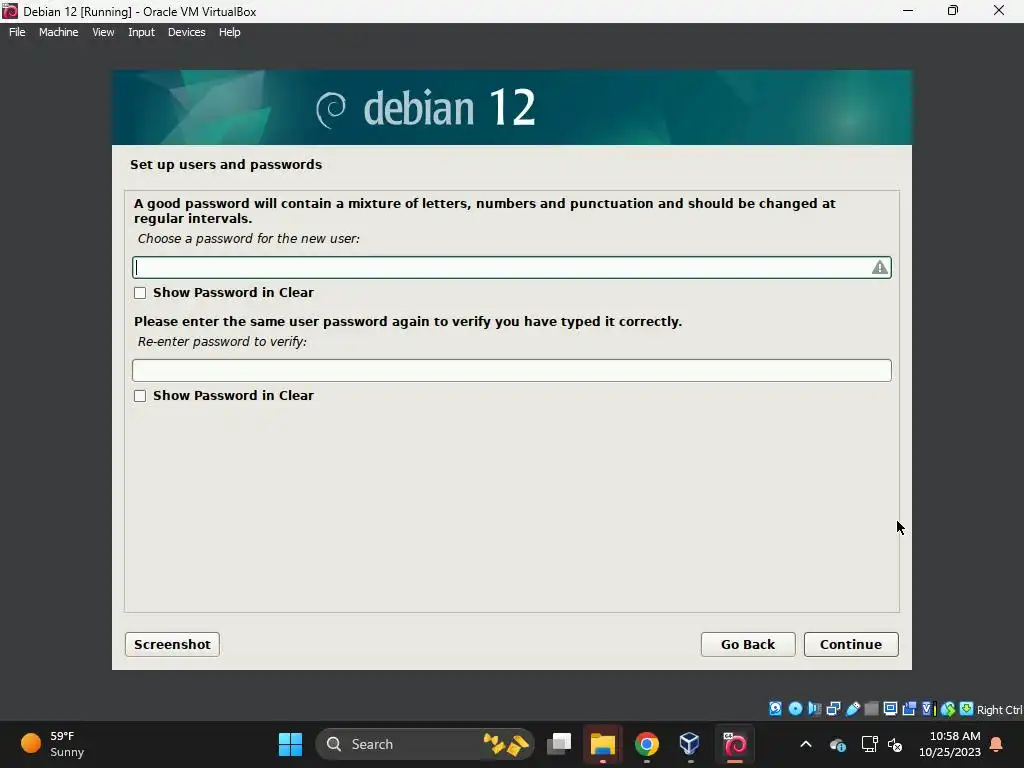Open the Devices menu
The height and width of the screenshot is (768, 1024).
click(x=186, y=32)
